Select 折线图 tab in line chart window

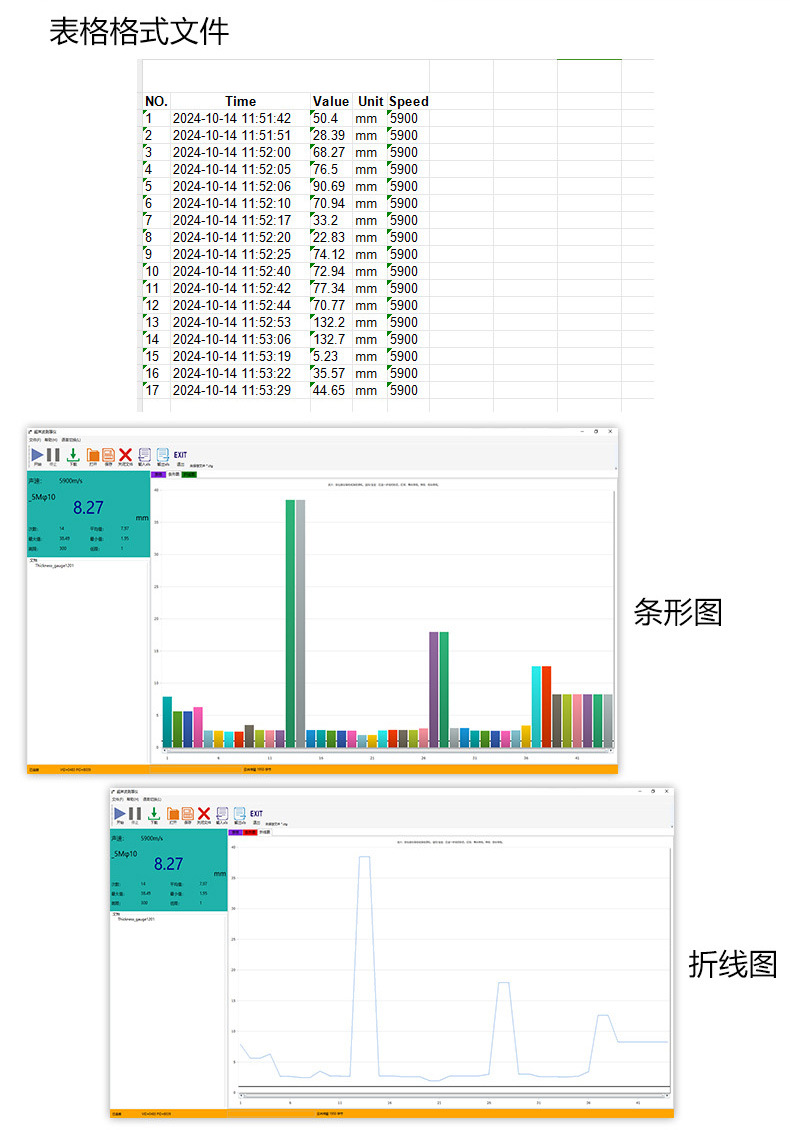[x=265, y=832]
